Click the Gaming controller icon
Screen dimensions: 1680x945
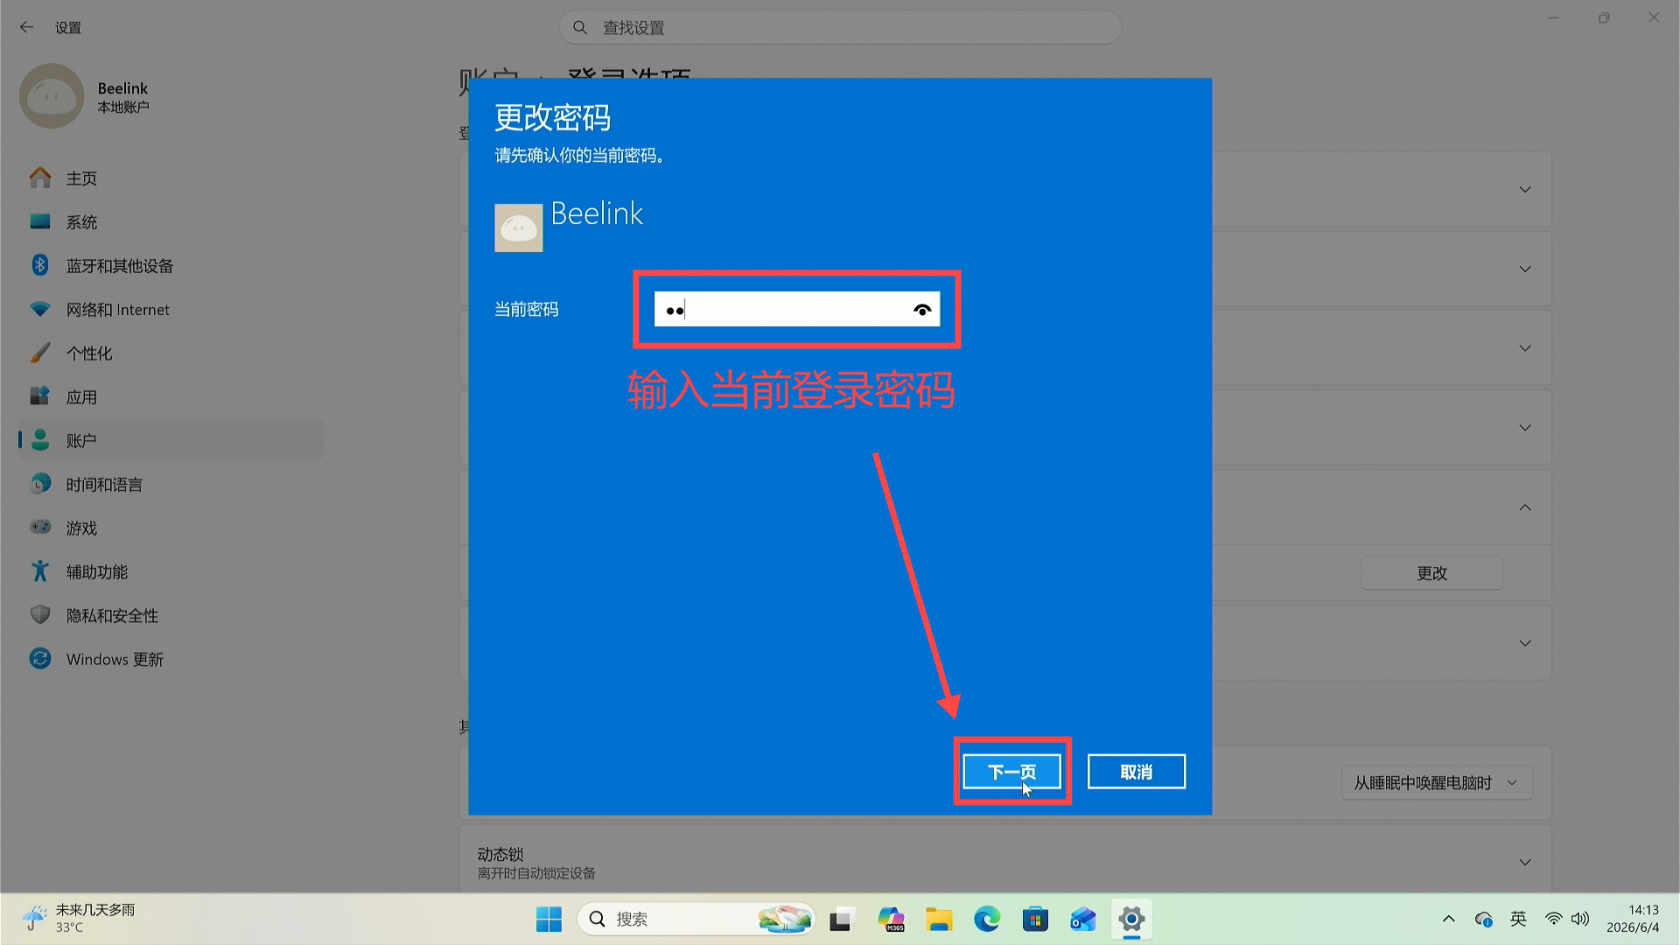point(40,526)
